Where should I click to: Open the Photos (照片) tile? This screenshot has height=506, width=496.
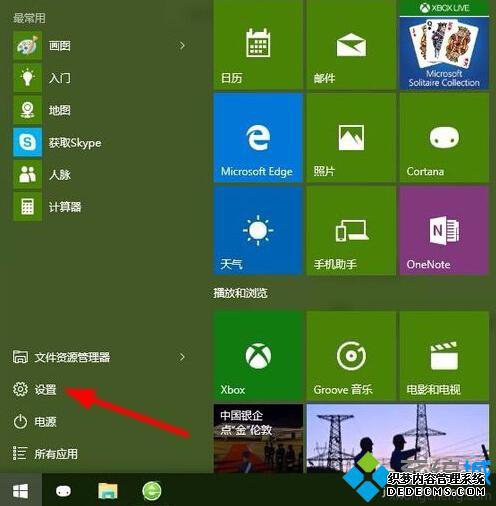pos(351,138)
